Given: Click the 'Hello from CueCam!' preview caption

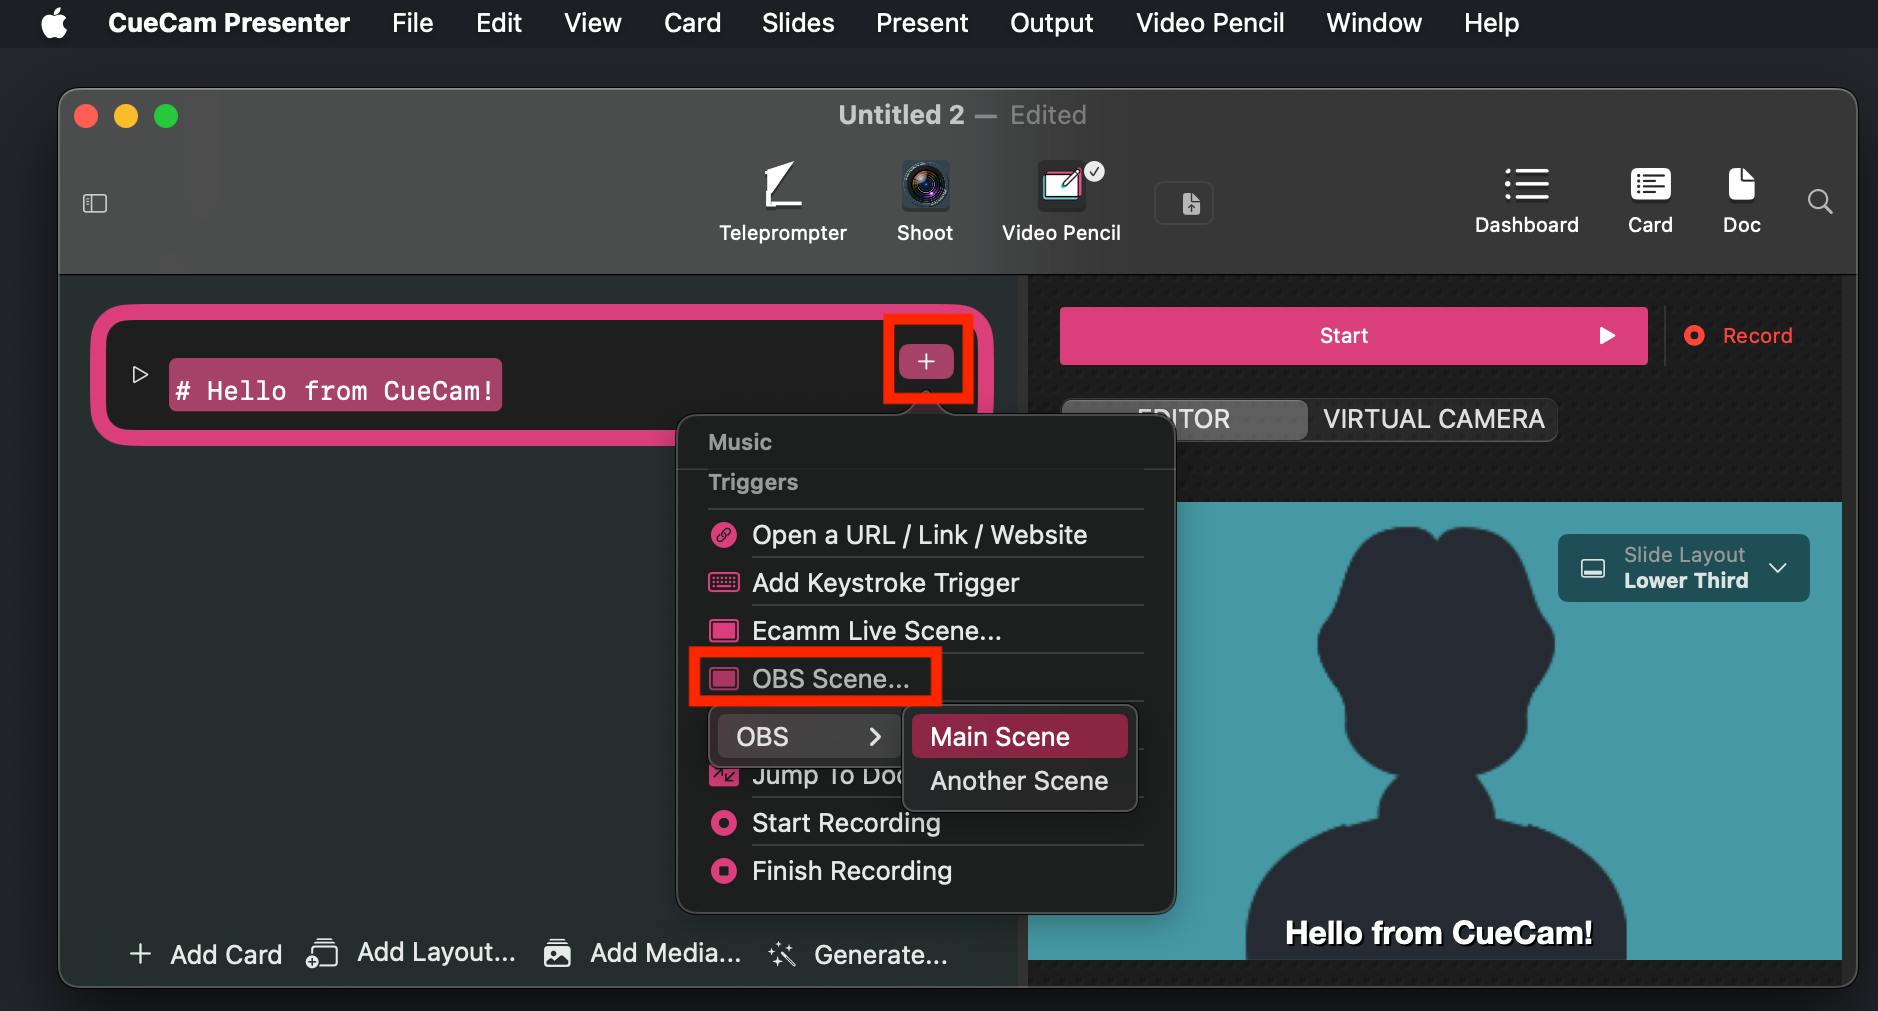Looking at the screenshot, I should [1438, 933].
